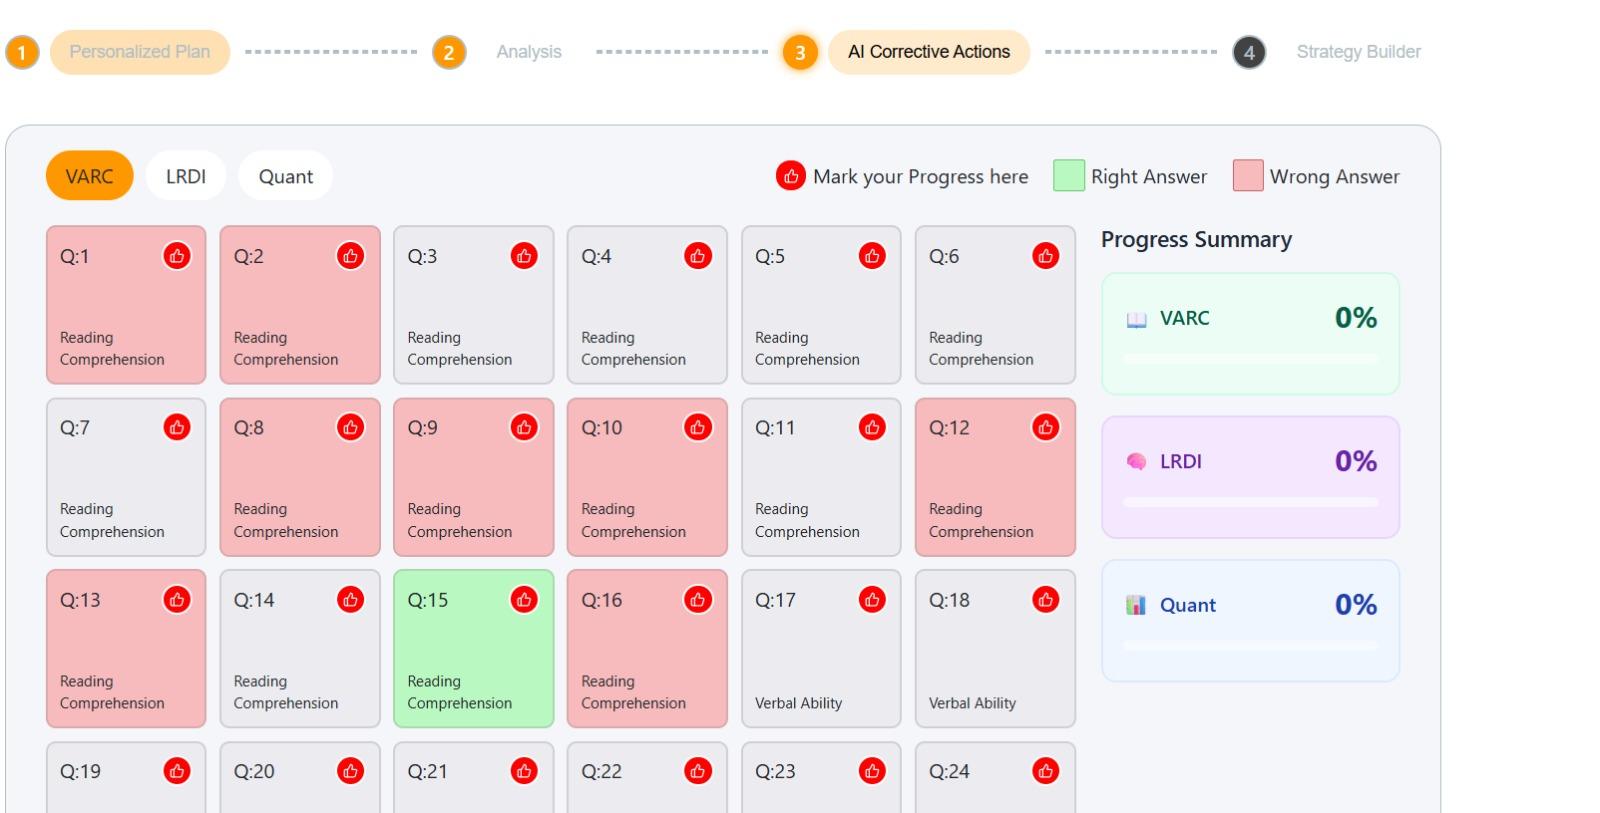Screen dimensions: 1600x813
Task: Toggle thumbs-up on Q:6 card
Action: pos(1045,256)
